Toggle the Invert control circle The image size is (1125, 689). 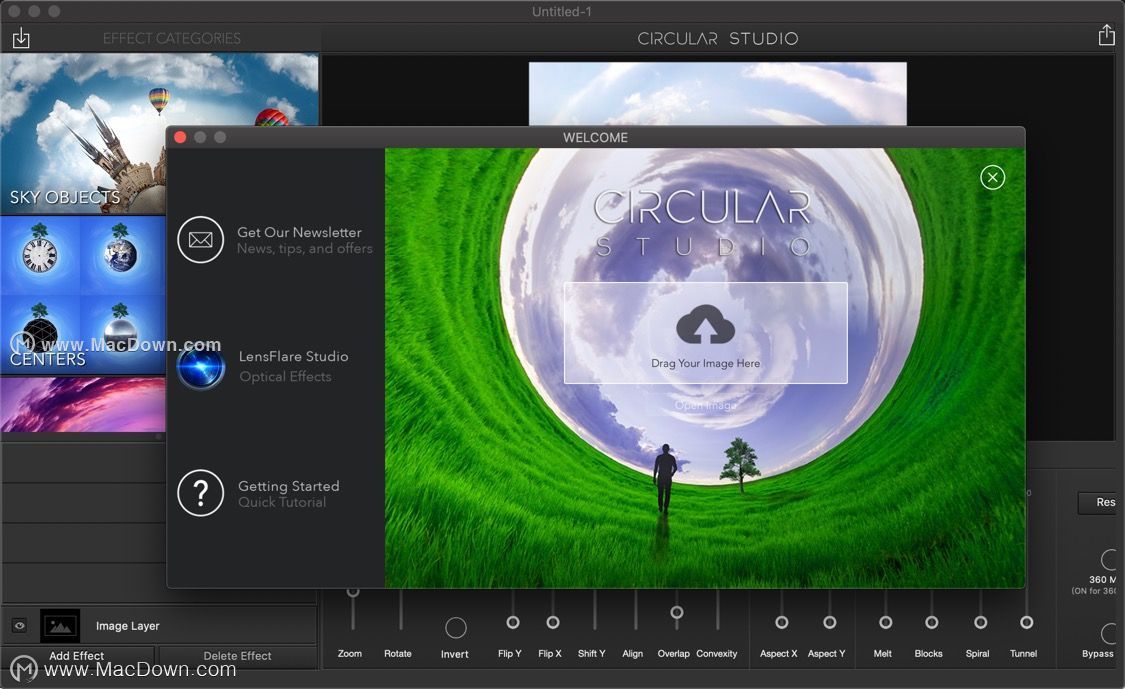(x=456, y=628)
